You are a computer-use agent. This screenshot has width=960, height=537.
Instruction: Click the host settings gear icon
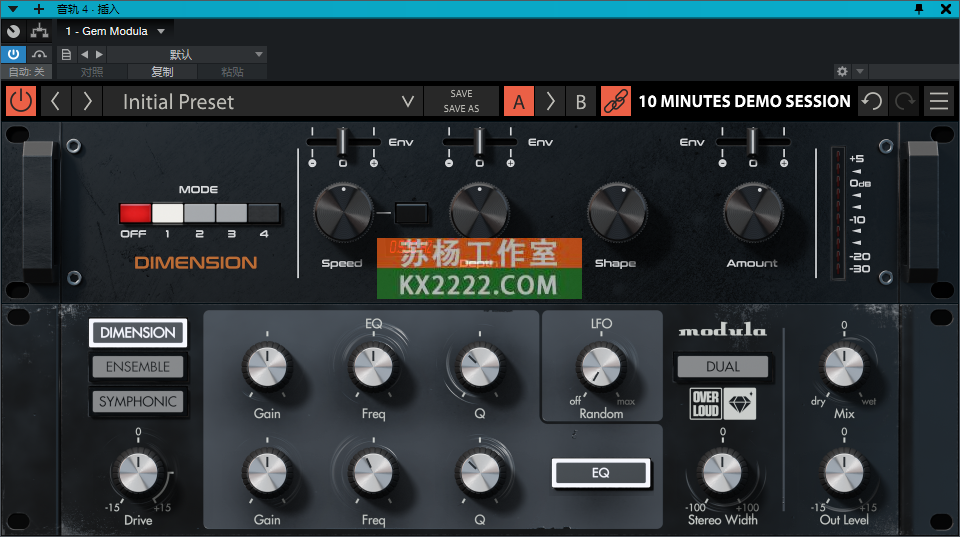(x=842, y=72)
